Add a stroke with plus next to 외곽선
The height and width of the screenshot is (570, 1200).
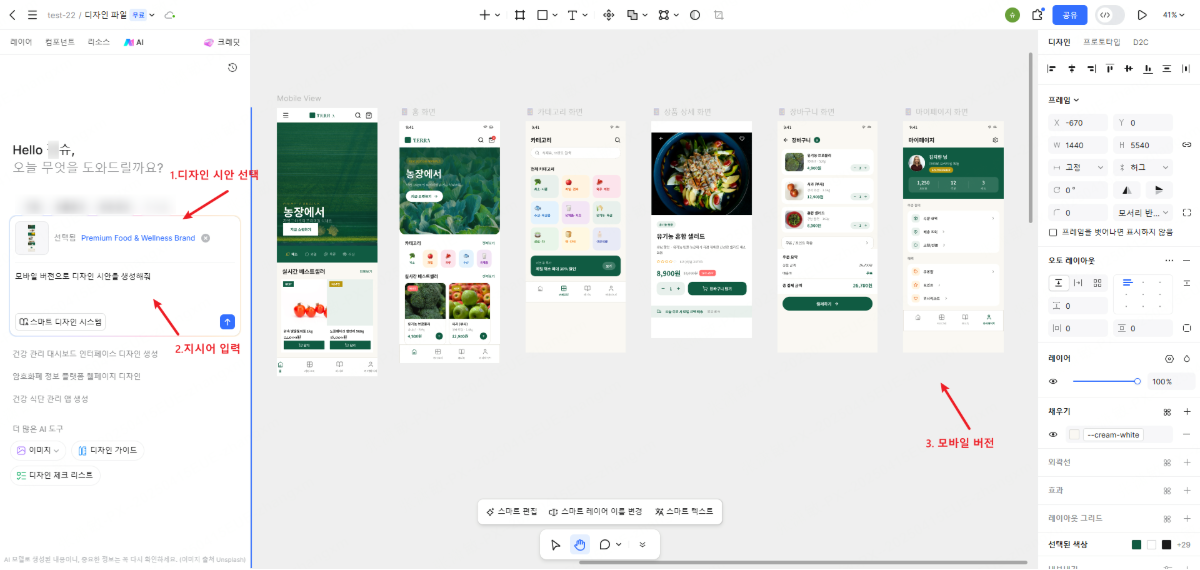click(x=1187, y=463)
